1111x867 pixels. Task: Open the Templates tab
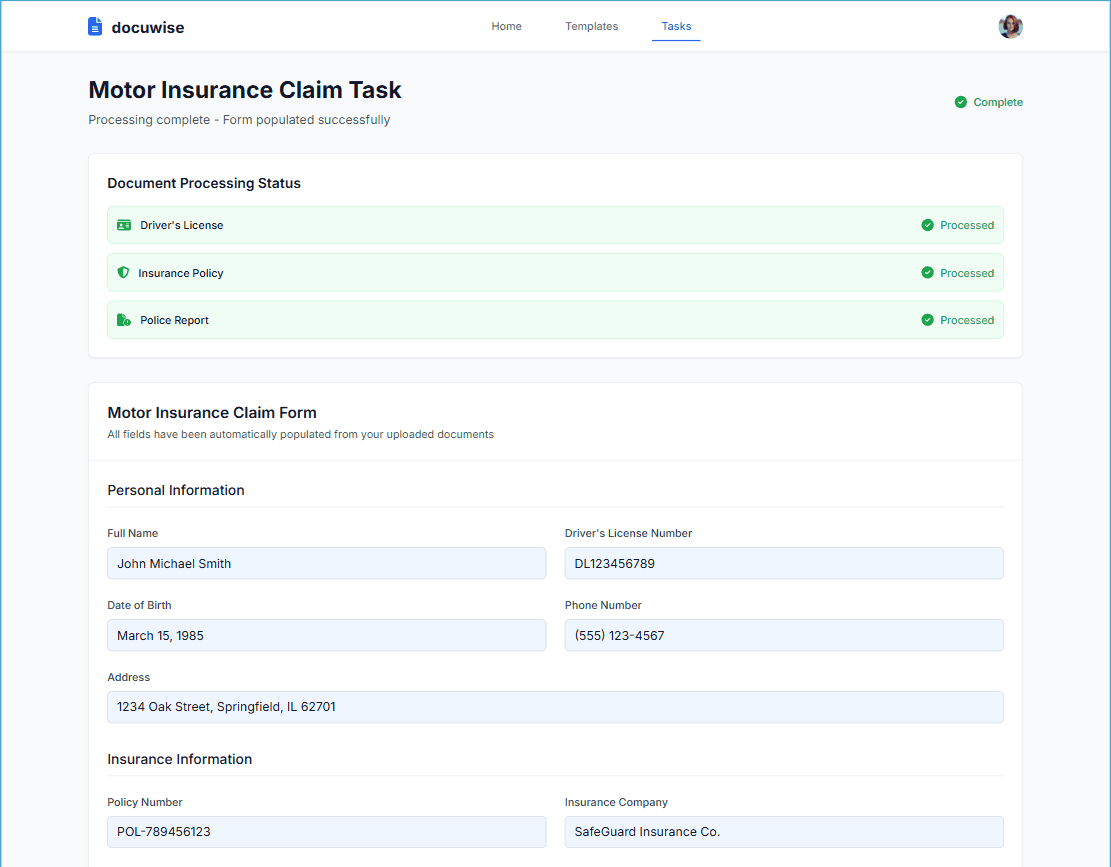(591, 26)
